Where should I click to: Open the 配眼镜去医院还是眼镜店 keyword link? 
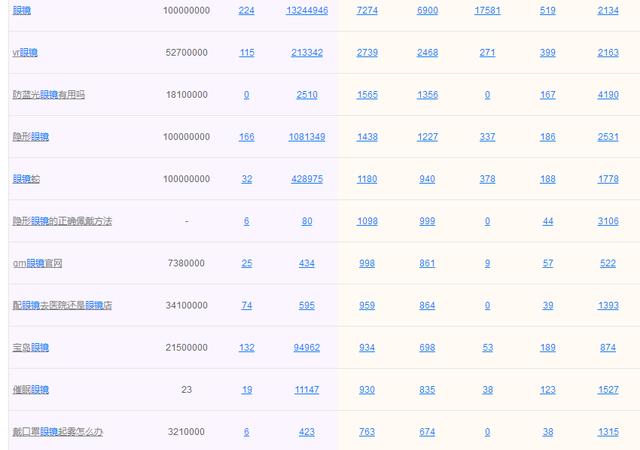[62, 305]
